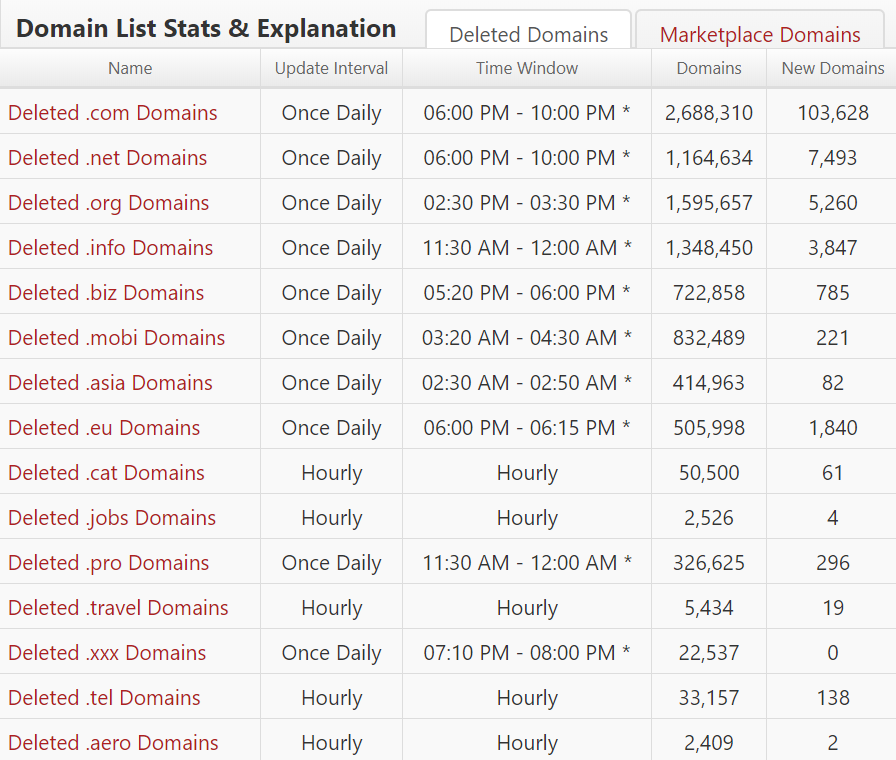Image resolution: width=896 pixels, height=760 pixels.
Task: Select the 1,348,450 domains cell
Action: pos(709,248)
